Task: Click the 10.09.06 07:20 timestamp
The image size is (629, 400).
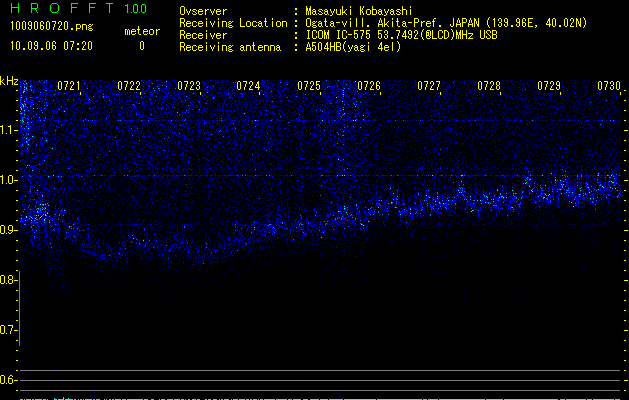Action: [x=51, y=46]
